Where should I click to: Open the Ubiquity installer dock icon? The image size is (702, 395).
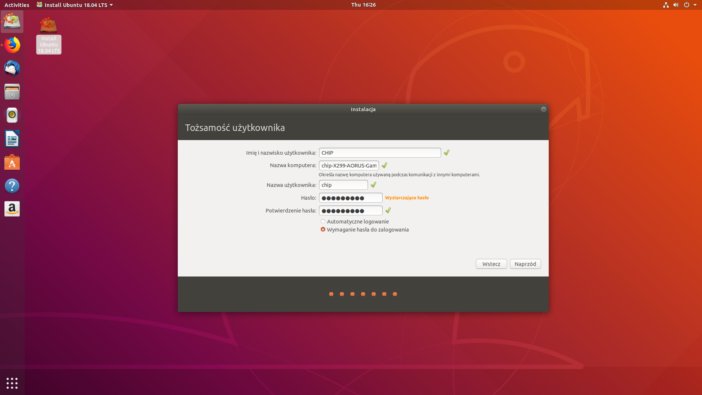tap(12, 21)
